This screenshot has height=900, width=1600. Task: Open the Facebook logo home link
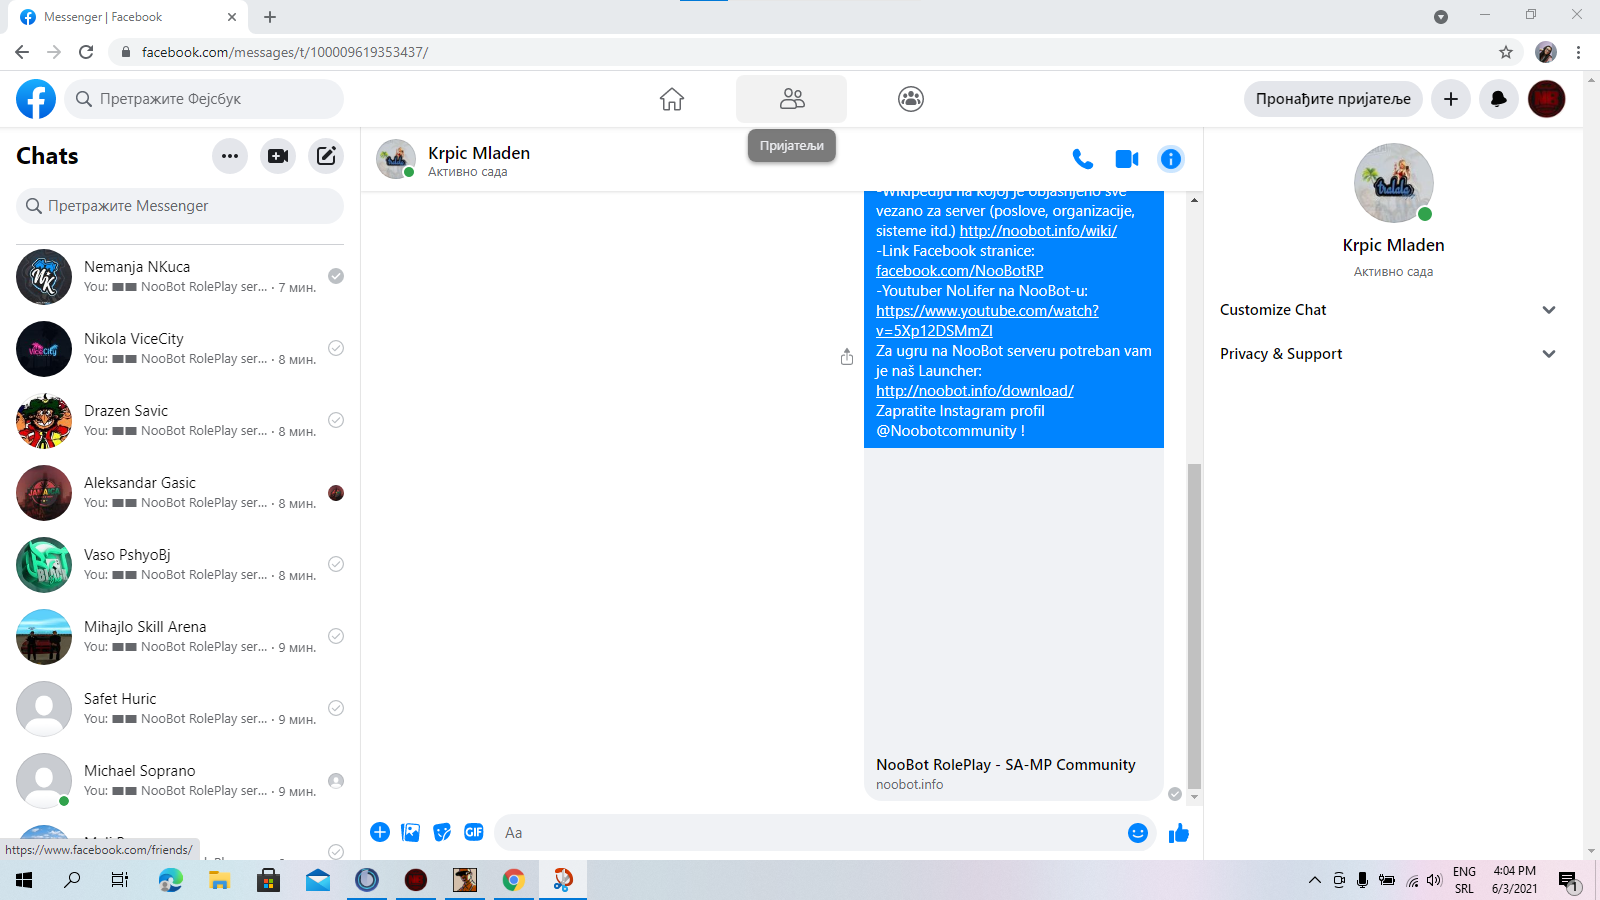click(x=36, y=99)
